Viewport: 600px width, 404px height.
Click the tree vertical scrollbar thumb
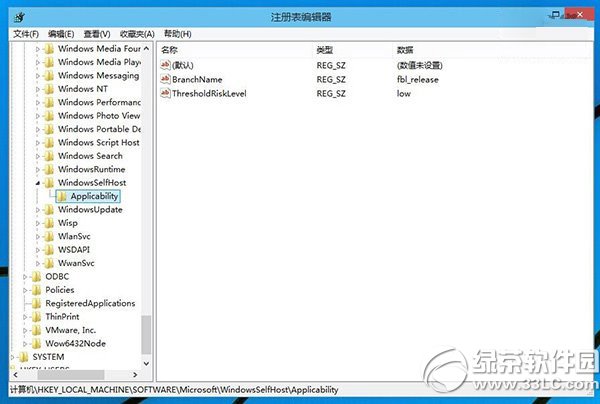146,335
